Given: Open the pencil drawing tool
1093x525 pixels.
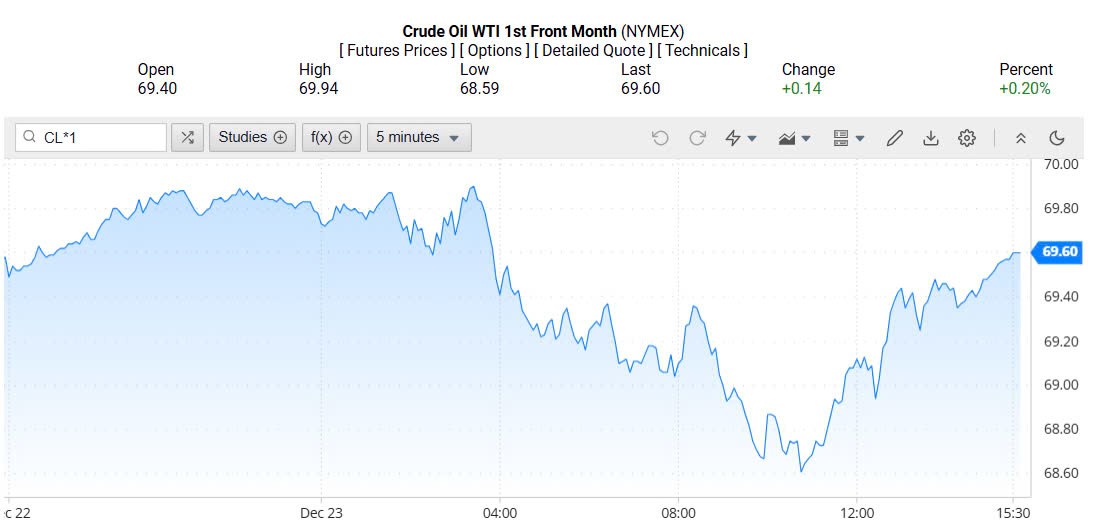Looking at the screenshot, I should click(x=895, y=138).
